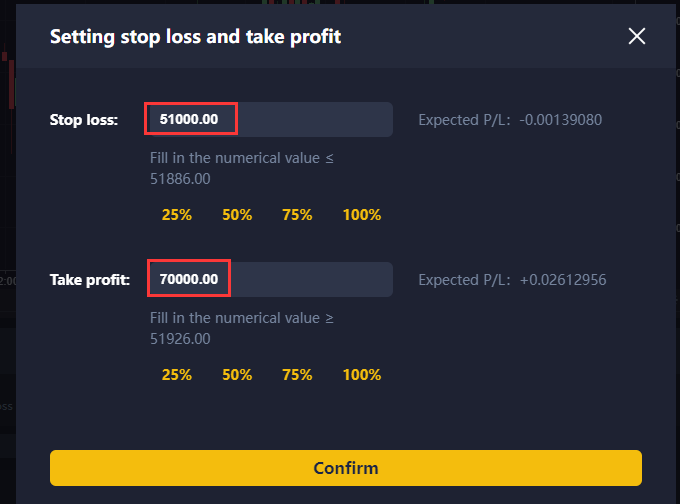
Task: Close the stop loss and take profit dialog
Action: pyautogui.click(x=637, y=37)
